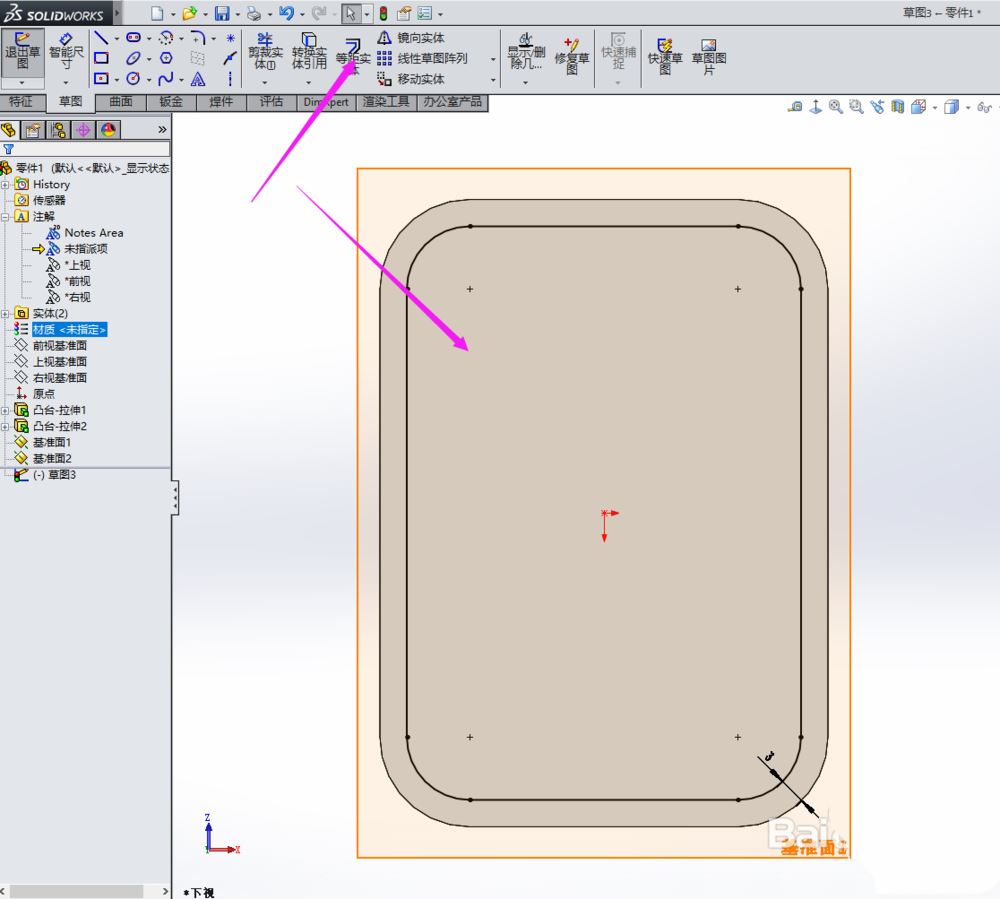Pick the Center Rectangle tool

tap(101, 78)
